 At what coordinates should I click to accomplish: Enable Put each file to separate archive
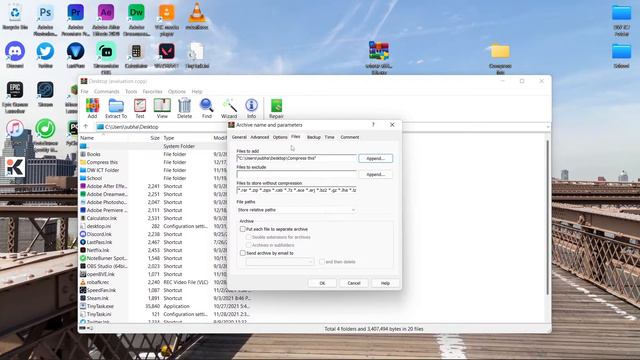pos(243,229)
